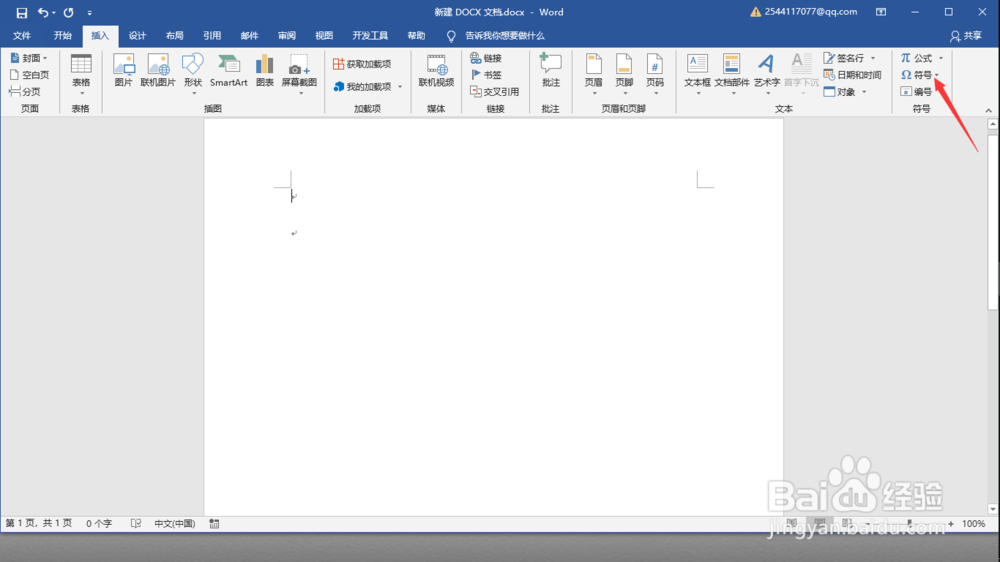Switch to the Mailings (邮件) tab
Screen dimensions: 1000x562
(249, 36)
